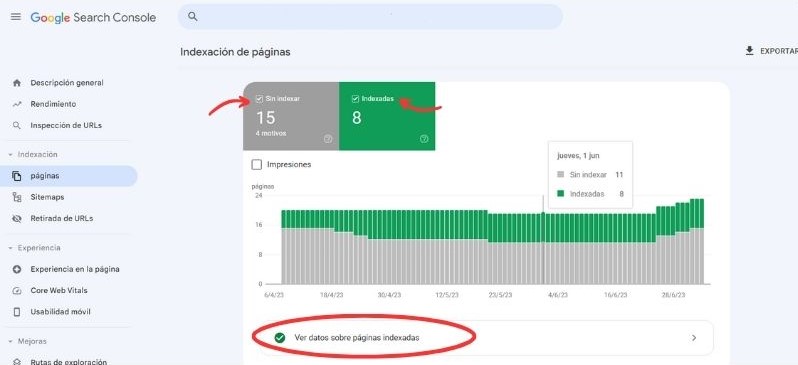This screenshot has width=798, height=365.
Task: Click the trend icon beside Rendimiento
Action: tap(17, 104)
